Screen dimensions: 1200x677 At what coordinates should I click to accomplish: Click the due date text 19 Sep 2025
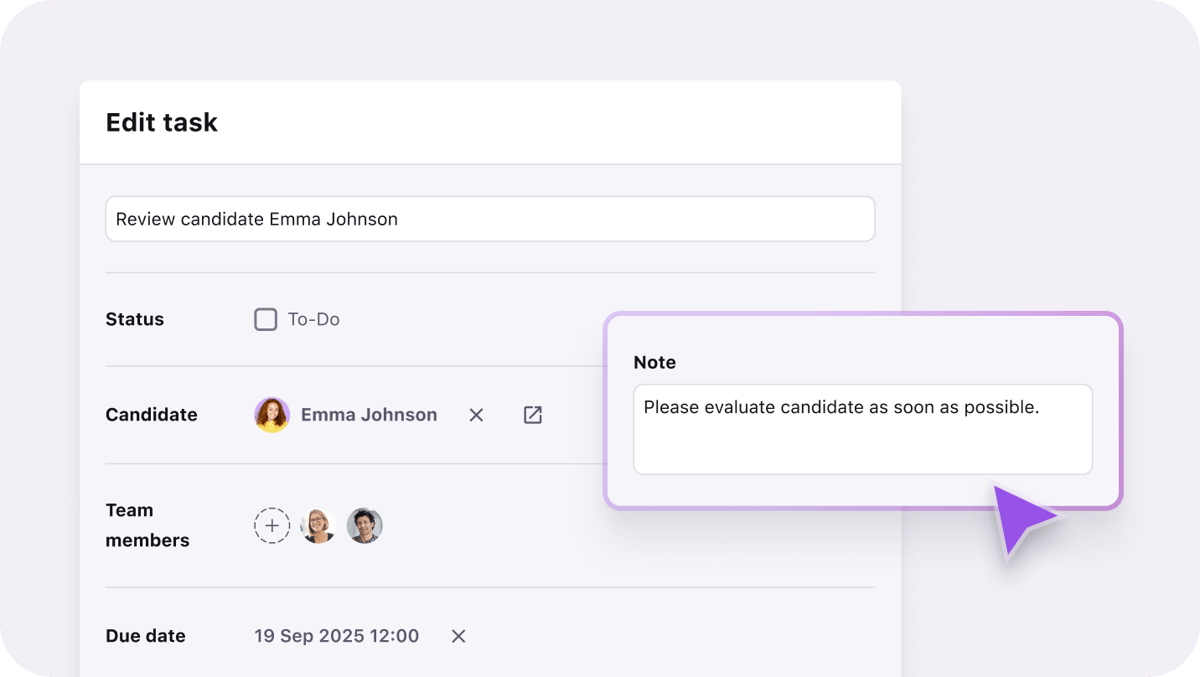pyautogui.click(x=336, y=635)
